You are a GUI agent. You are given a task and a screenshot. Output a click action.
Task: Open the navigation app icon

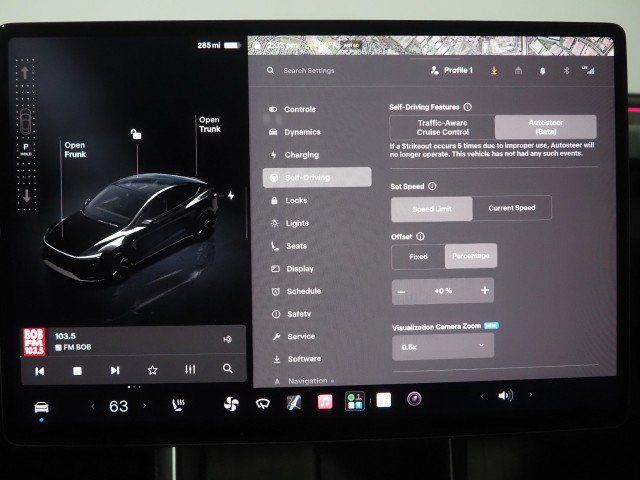294,402
